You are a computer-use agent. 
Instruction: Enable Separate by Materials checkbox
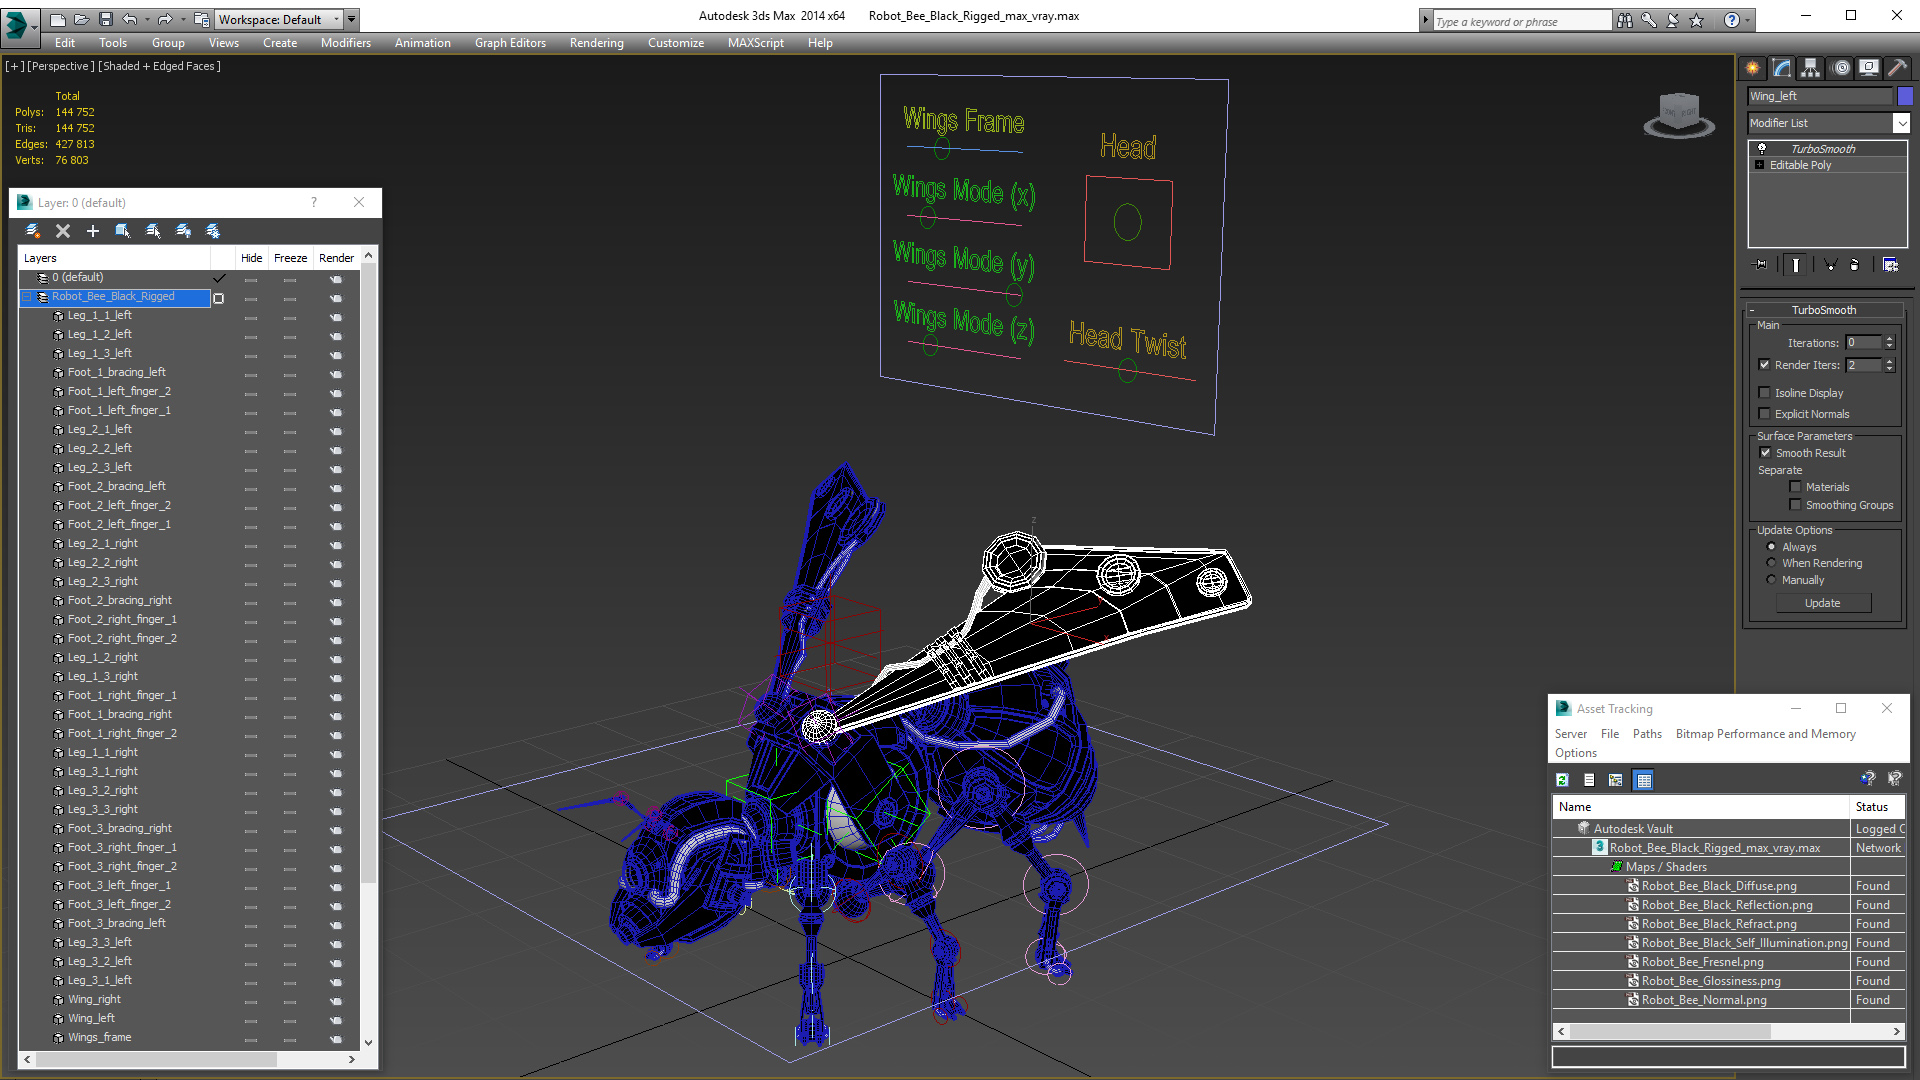[1795, 487]
